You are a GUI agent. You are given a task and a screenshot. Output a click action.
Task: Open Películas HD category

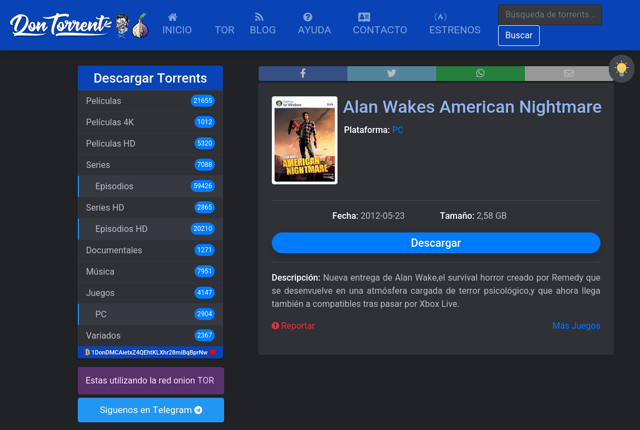tap(150, 144)
